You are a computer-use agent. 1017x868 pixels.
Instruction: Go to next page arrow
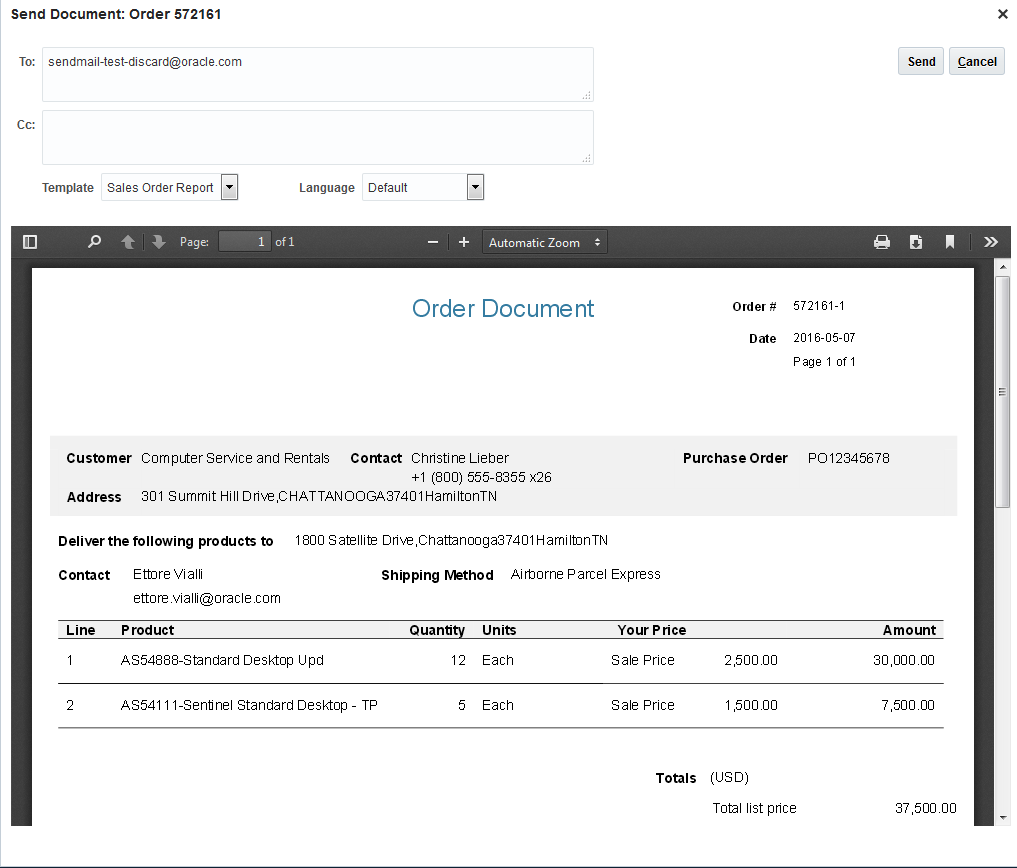158,242
